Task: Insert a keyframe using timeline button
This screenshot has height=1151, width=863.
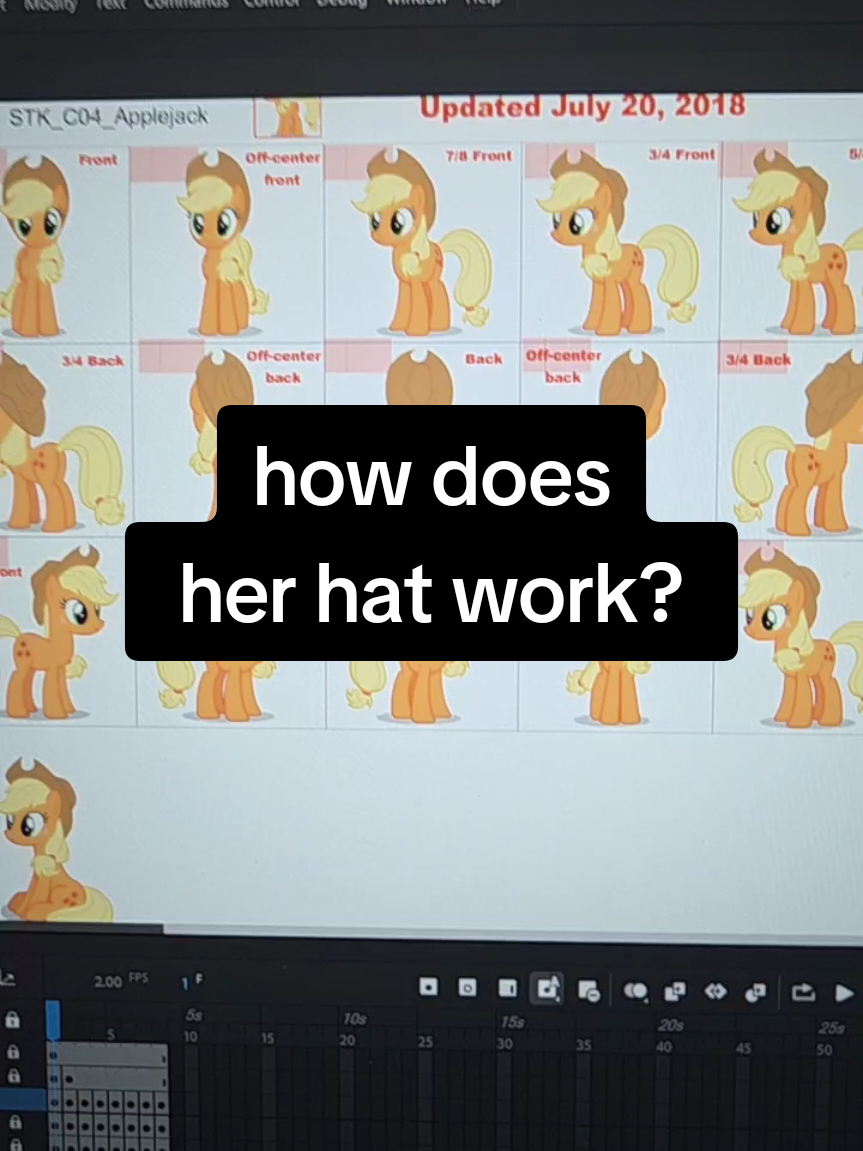Action: (429, 987)
